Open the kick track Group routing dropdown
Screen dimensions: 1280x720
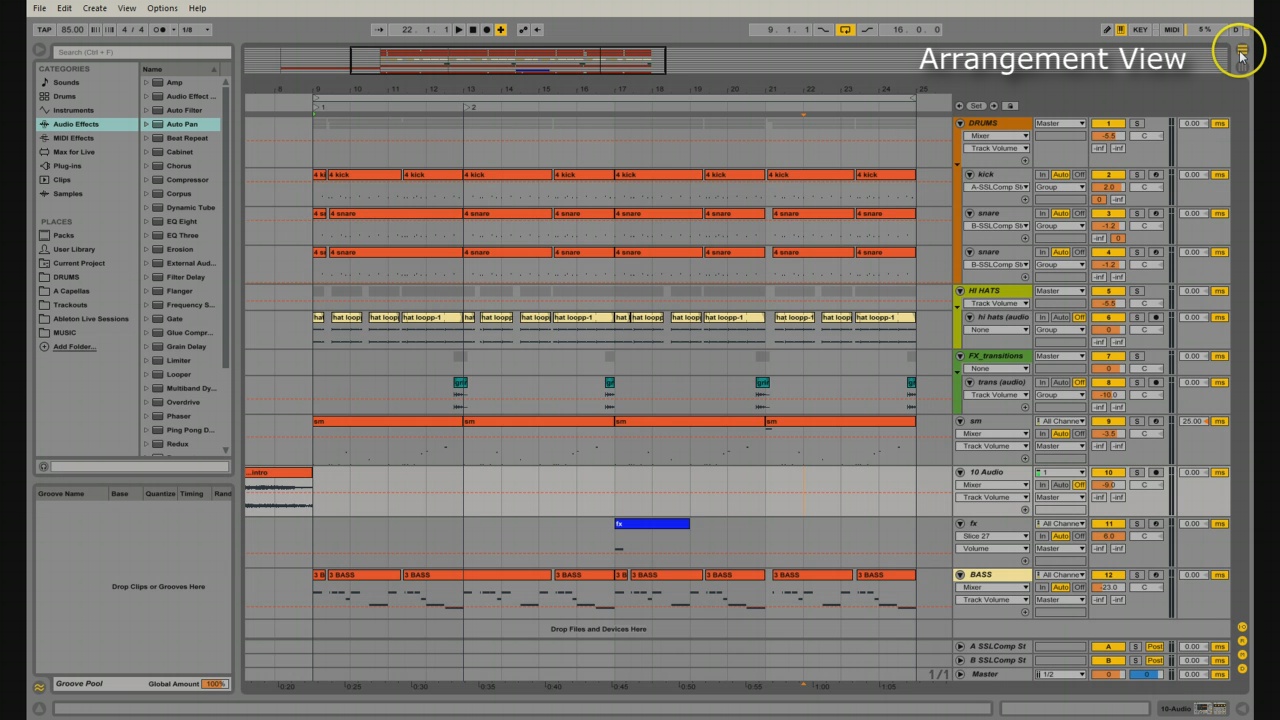pyautogui.click(x=1060, y=187)
